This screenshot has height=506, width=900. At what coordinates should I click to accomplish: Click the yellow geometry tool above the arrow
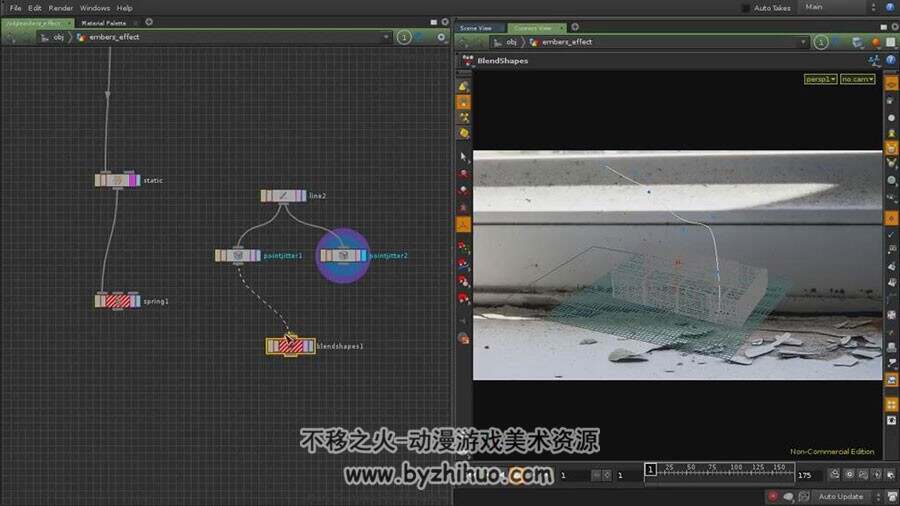pos(463,134)
